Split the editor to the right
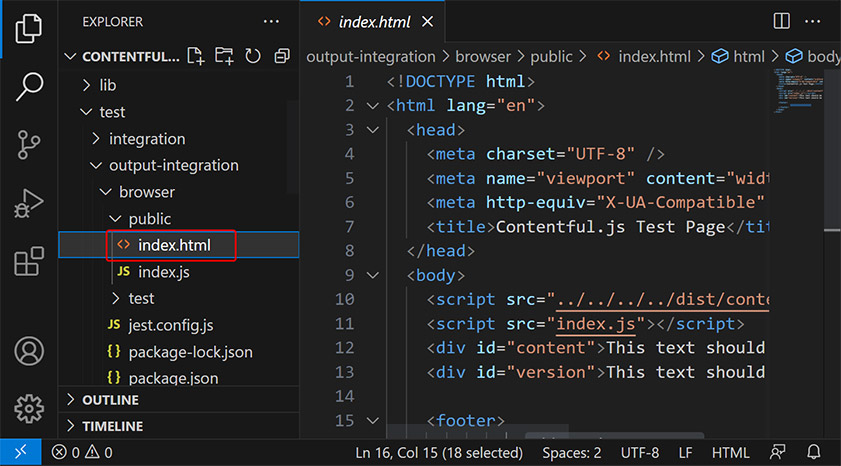The height and width of the screenshot is (466, 841). click(x=781, y=21)
